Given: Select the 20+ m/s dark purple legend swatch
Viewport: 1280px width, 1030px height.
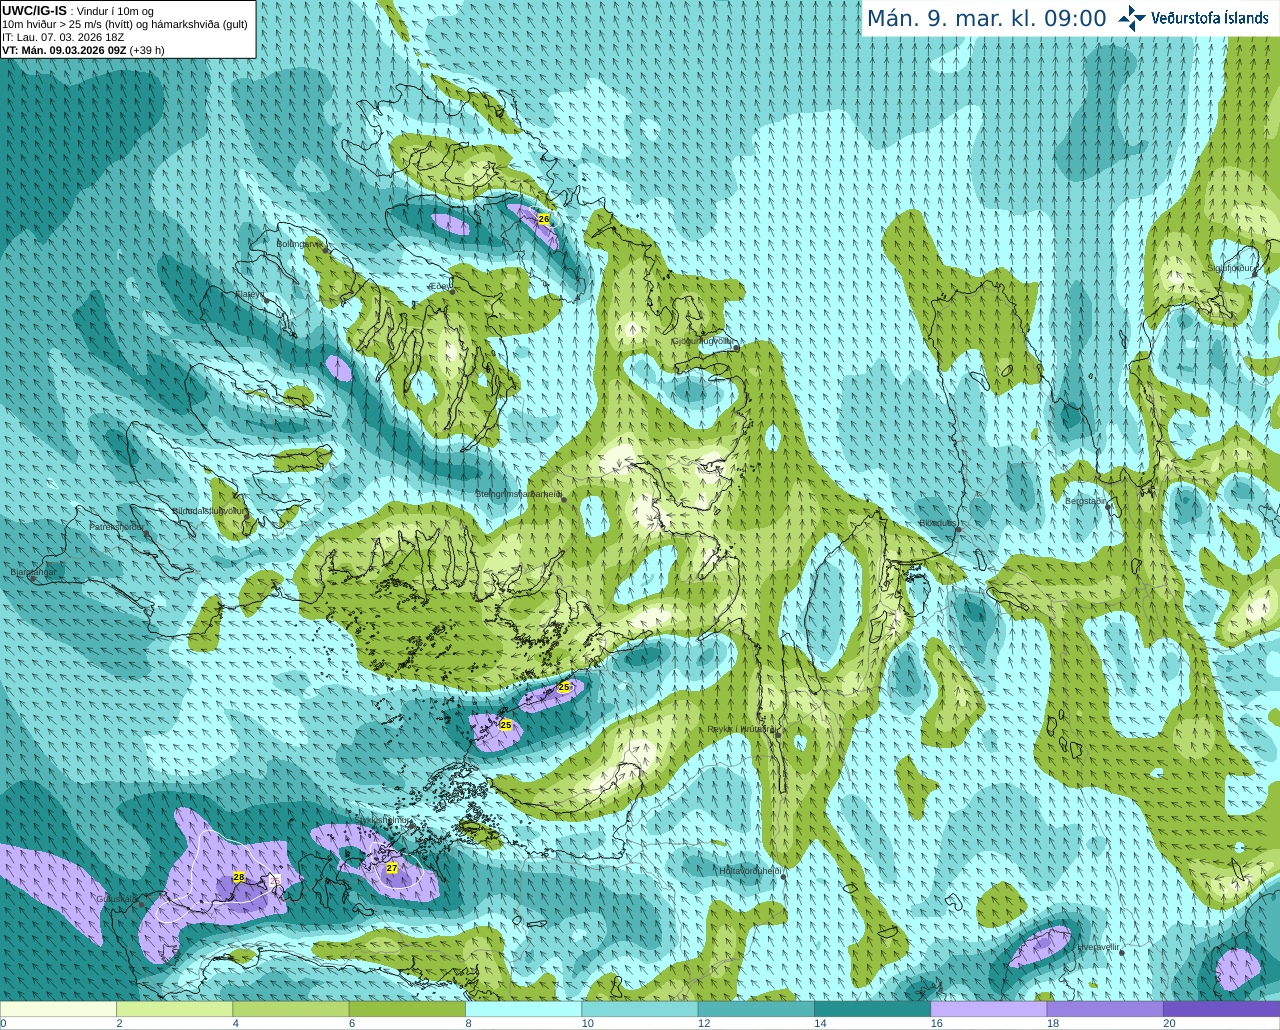Looking at the screenshot, I should [1221, 1009].
